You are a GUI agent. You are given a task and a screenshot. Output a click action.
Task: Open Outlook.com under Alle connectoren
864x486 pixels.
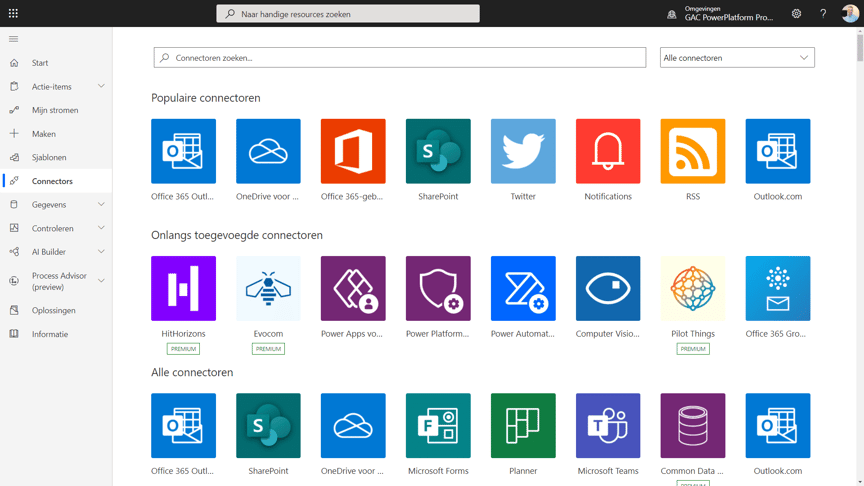(777, 425)
